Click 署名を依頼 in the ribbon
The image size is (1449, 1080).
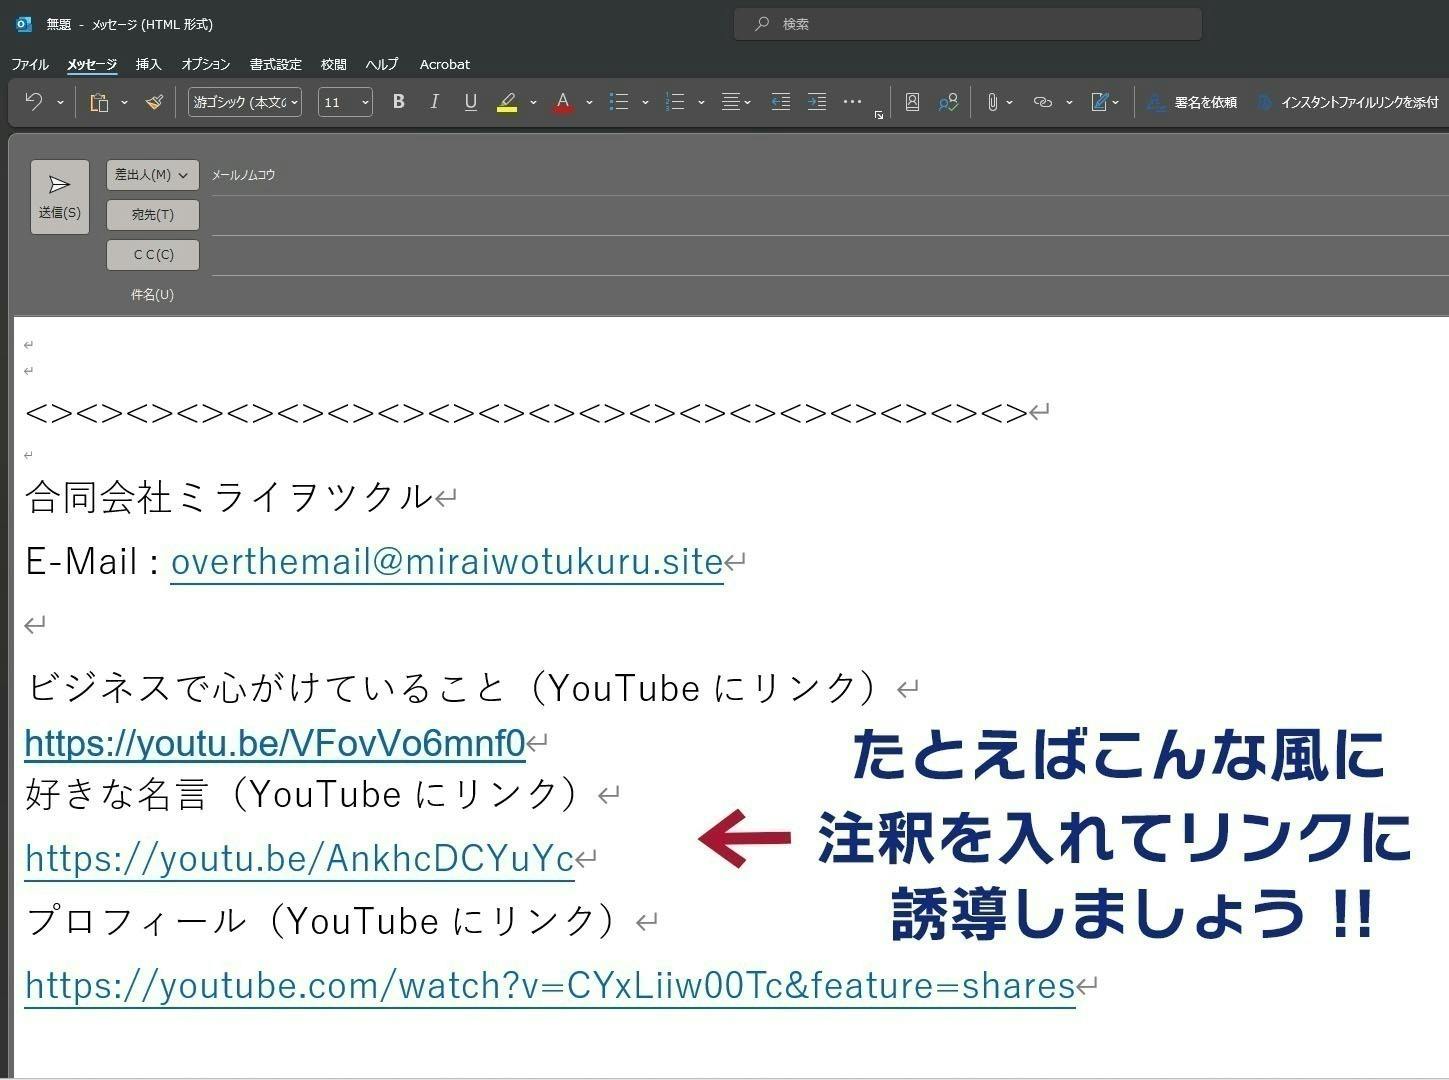(1192, 102)
